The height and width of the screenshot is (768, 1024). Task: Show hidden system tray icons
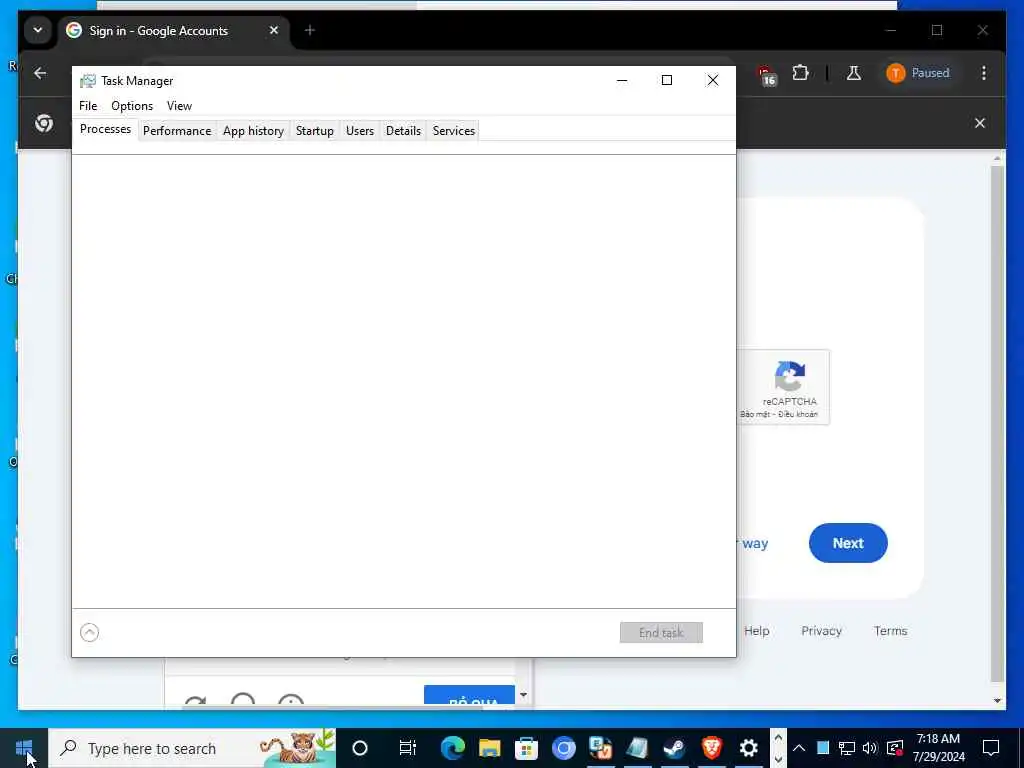click(799, 748)
